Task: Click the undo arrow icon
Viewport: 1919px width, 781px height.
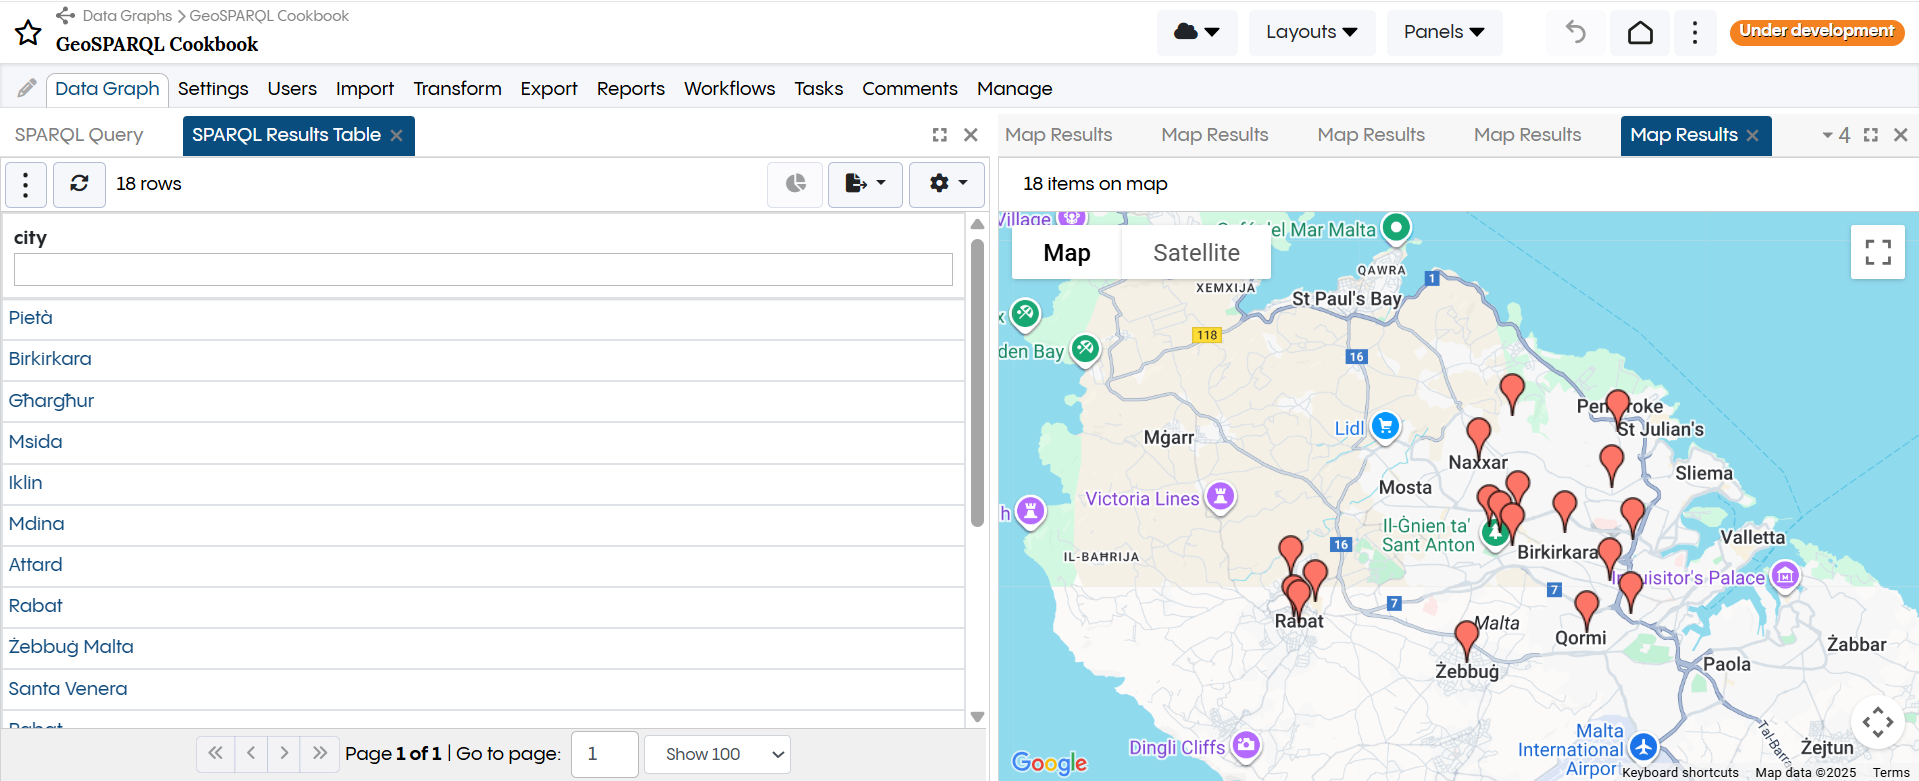Action: click(x=1576, y=33)
